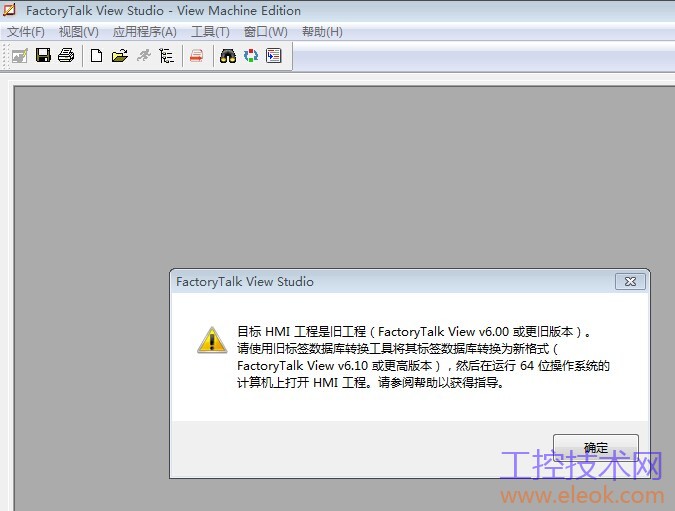Screen dimensions: 675x511
Task: Open the 视图(V) menu
Action: pyautogui.click(x=79, y=32)
